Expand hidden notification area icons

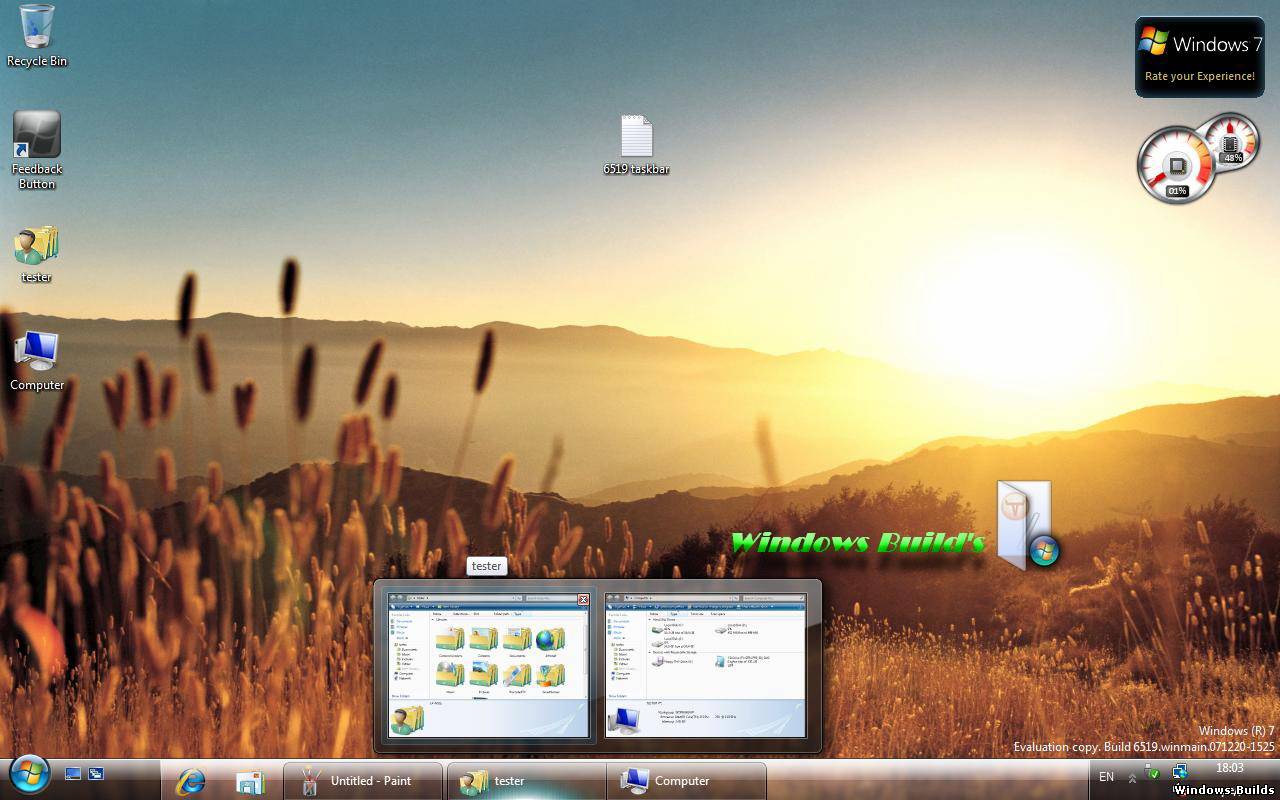[1132, 778]
